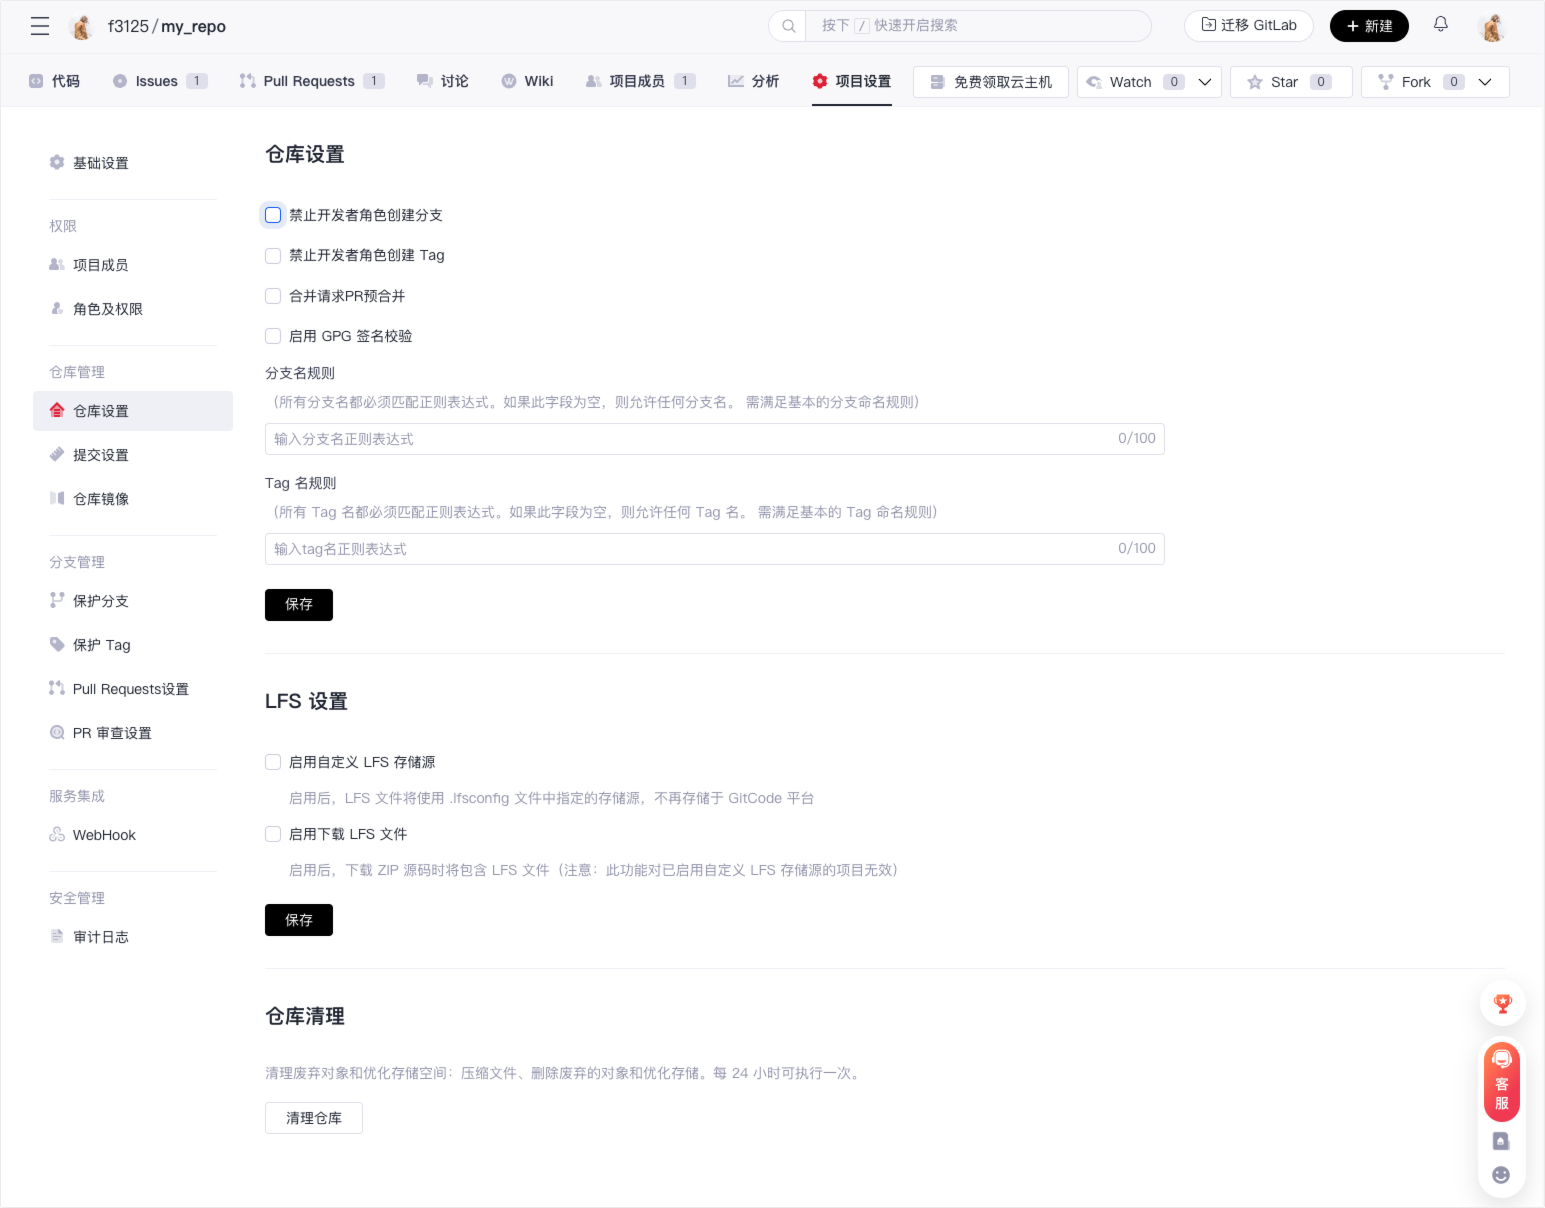Open the trophy icon floating button

click(1502, 1003)
